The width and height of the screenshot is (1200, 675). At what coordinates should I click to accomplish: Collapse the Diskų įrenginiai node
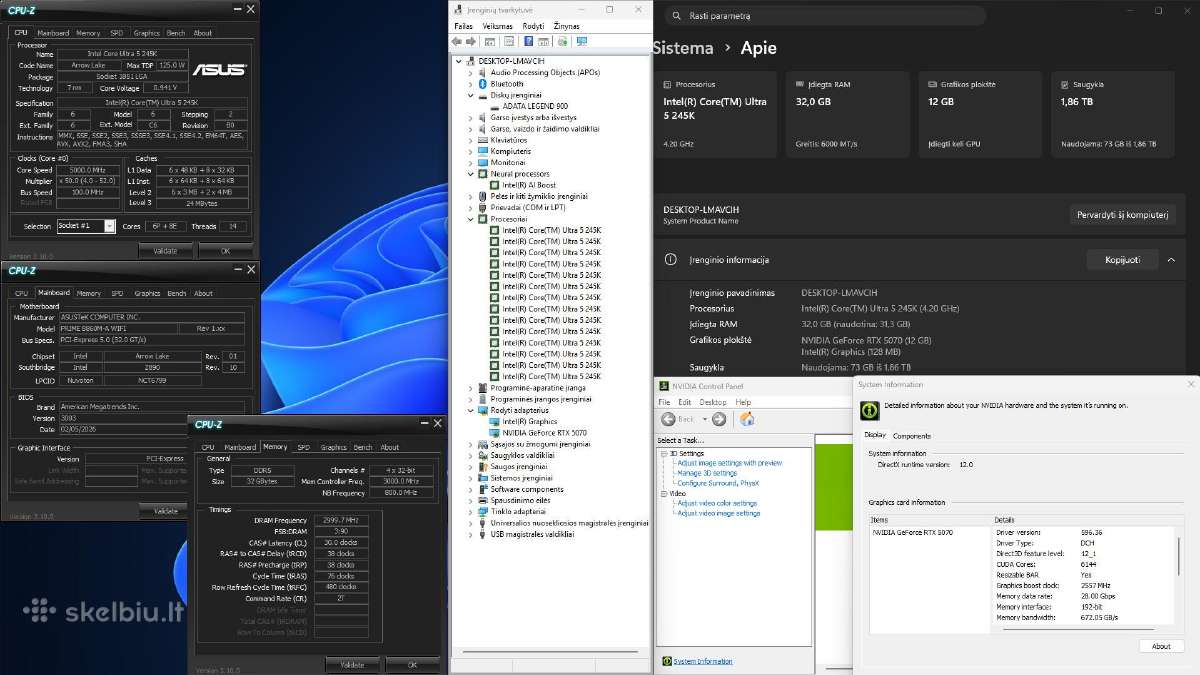pyautogui.click(x=471, y=95)
